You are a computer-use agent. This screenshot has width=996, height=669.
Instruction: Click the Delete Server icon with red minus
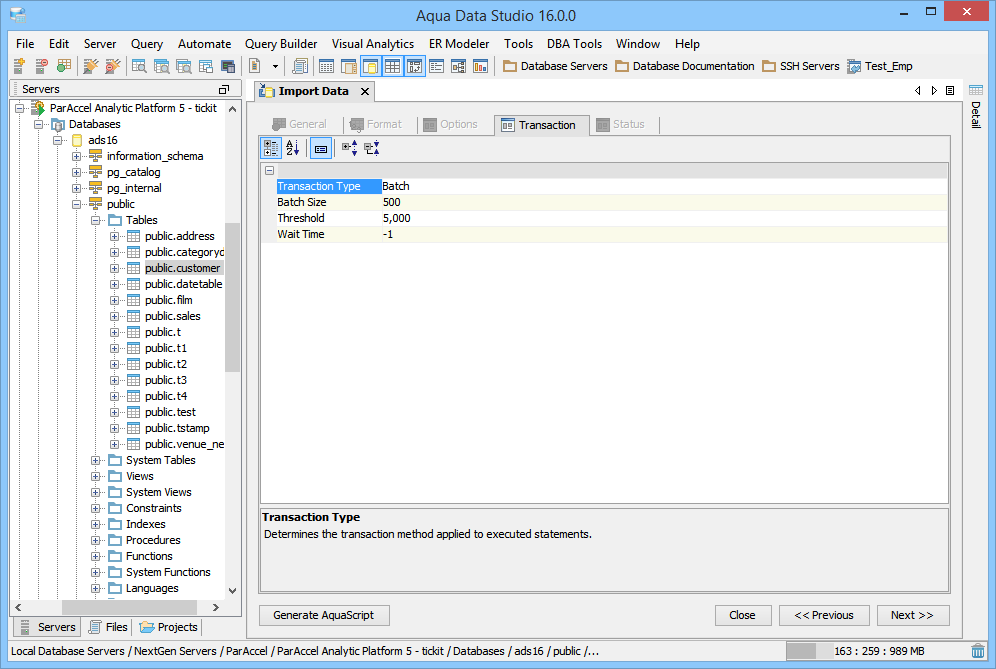[x=41, y=66]
